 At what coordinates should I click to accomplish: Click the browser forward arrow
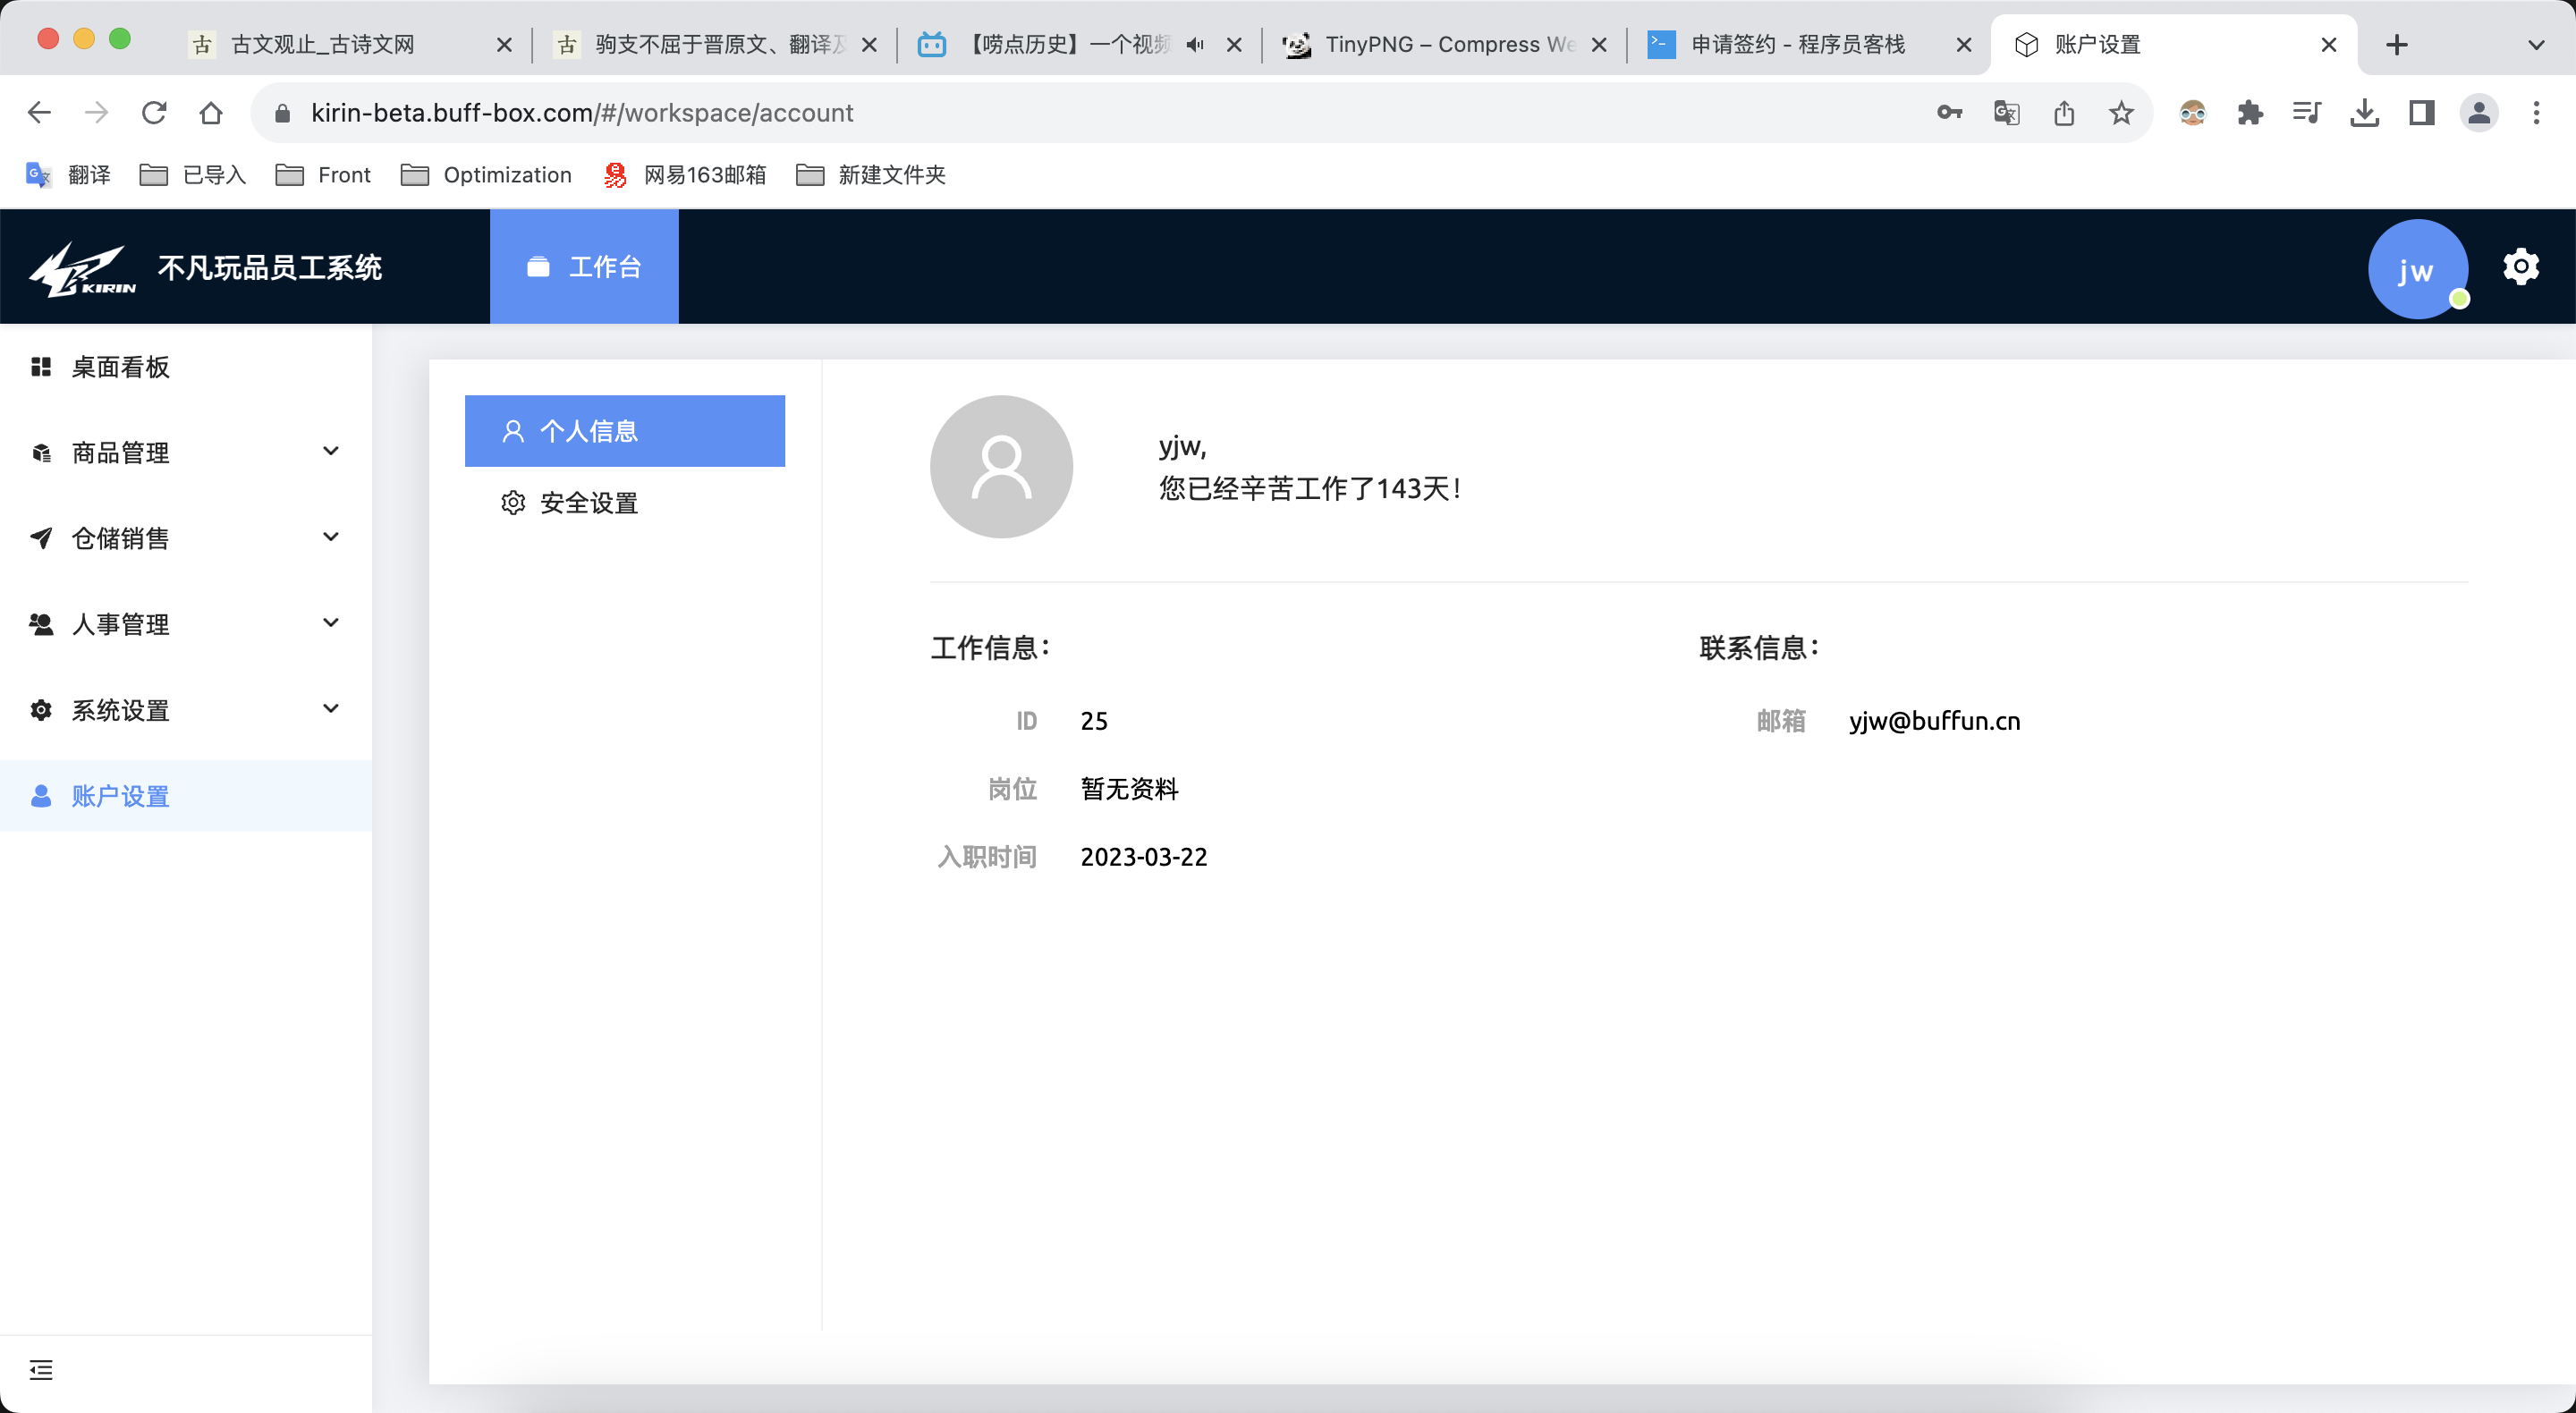[96, 113]
